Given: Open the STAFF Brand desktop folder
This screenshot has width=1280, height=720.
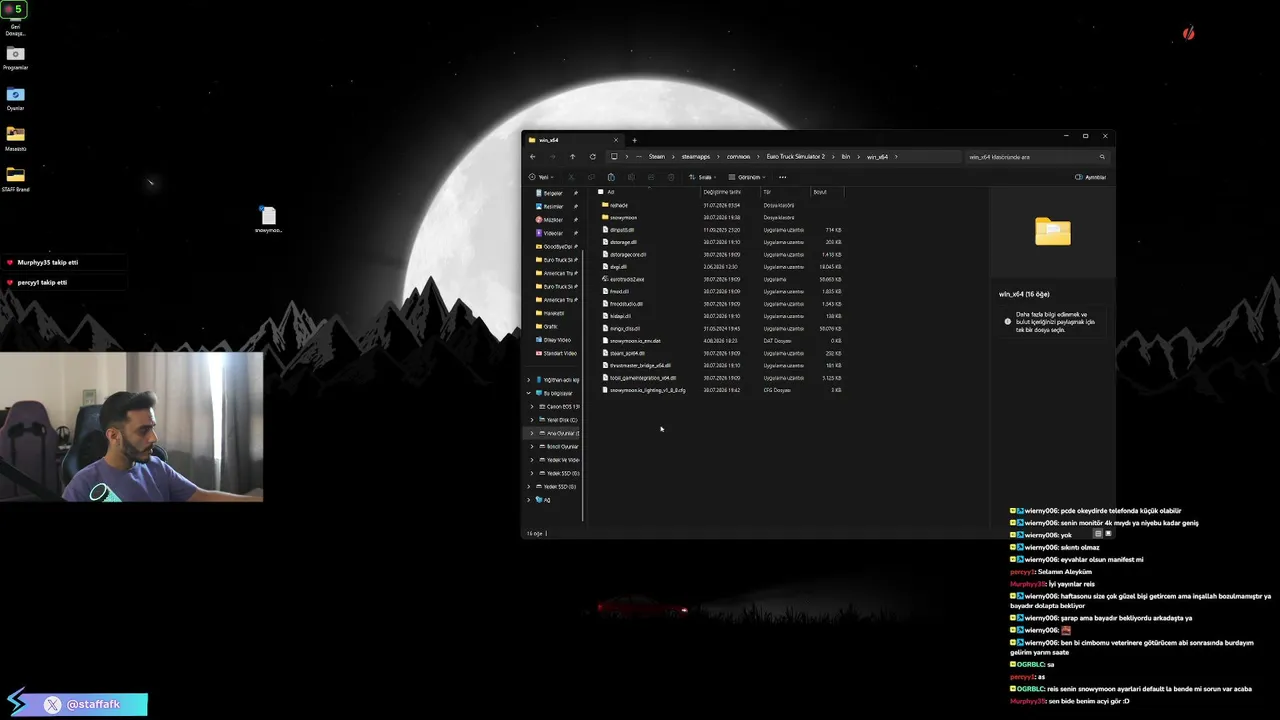Looking at the screenshot, I should 15,179.
